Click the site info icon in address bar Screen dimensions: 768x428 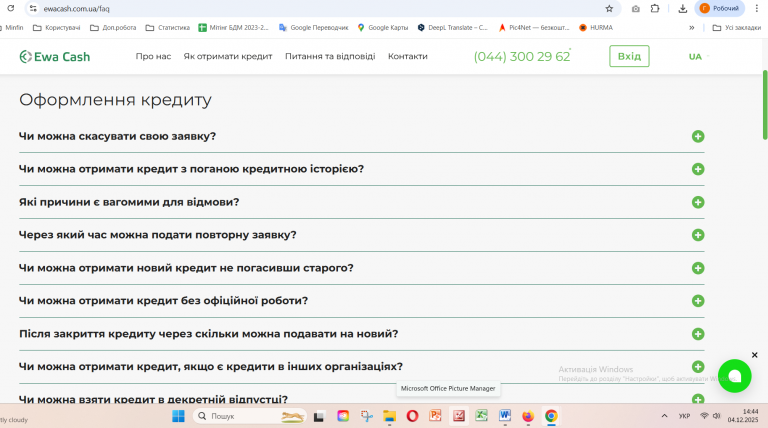click(x=33, y=8)
